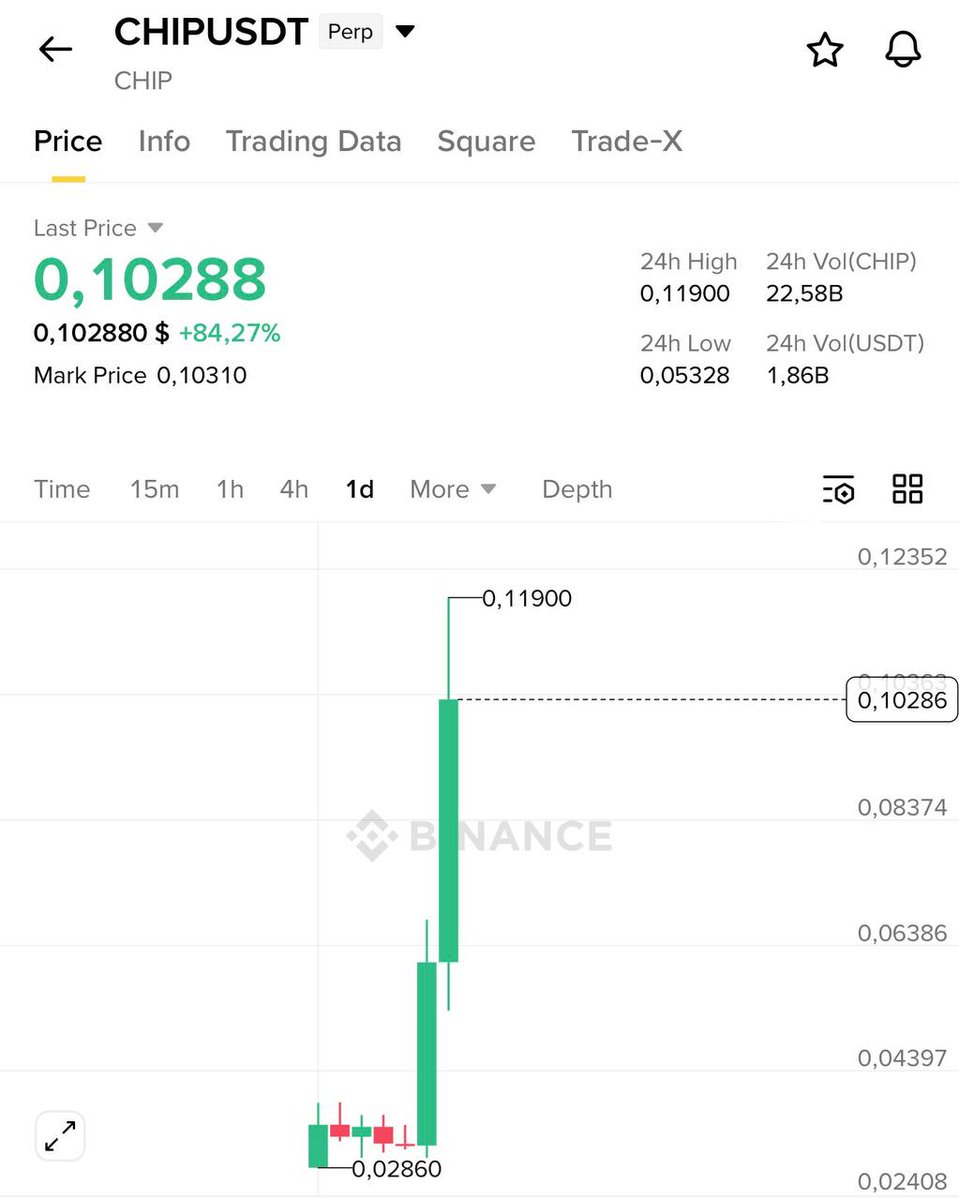Expand chart to fullscreen

pos(61,1136)
